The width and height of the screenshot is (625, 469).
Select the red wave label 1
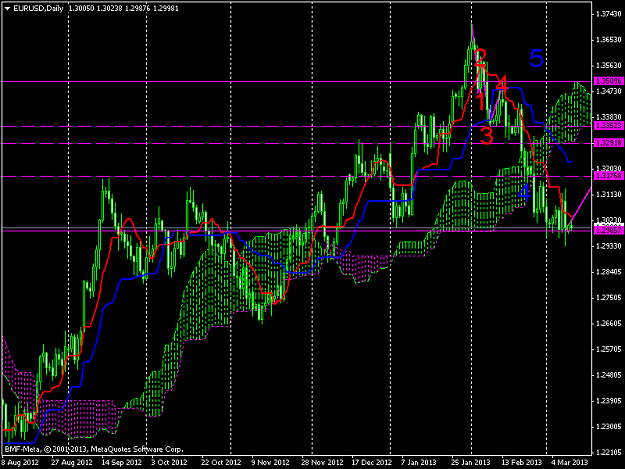point(481,102)
